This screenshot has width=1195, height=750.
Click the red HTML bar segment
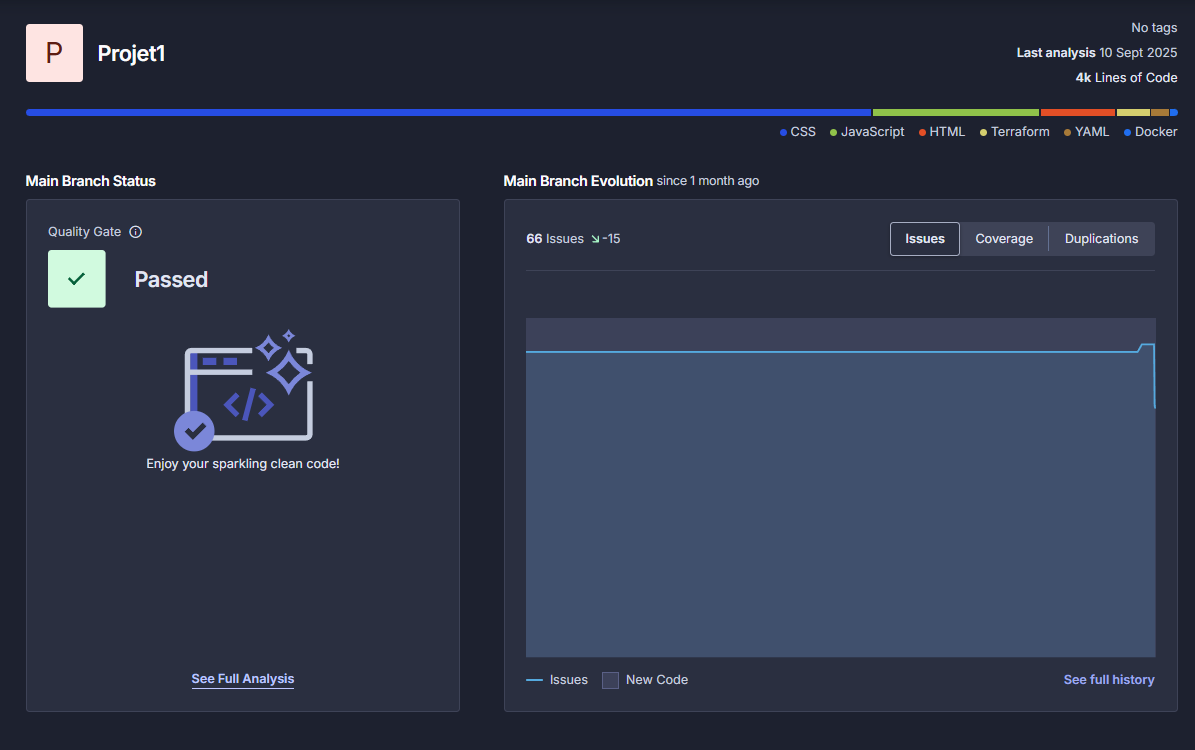tap(1077, 113)
